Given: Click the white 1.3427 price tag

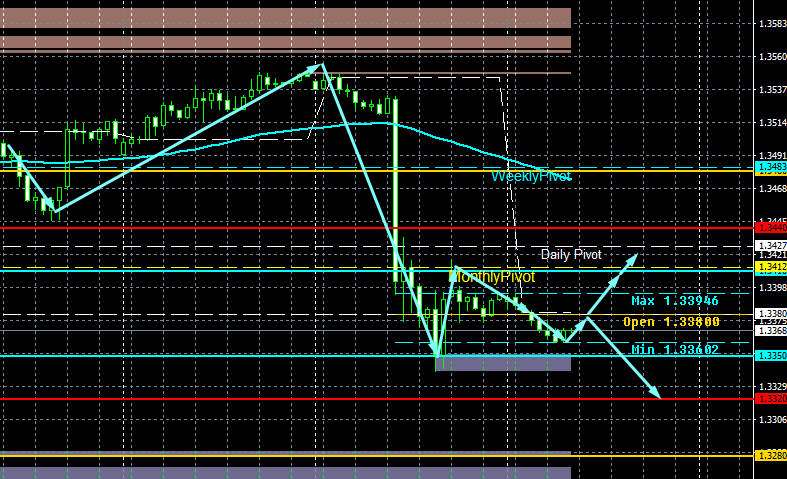Looking at the screenshot, I should point(771,246).
